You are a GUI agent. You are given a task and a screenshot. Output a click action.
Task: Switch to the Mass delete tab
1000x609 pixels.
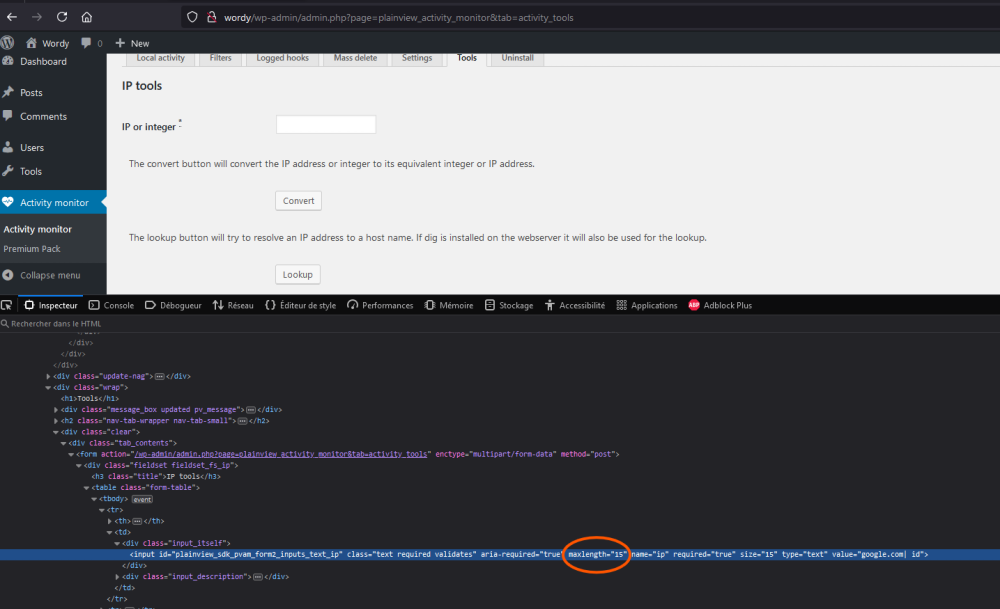tap(355, 58)
